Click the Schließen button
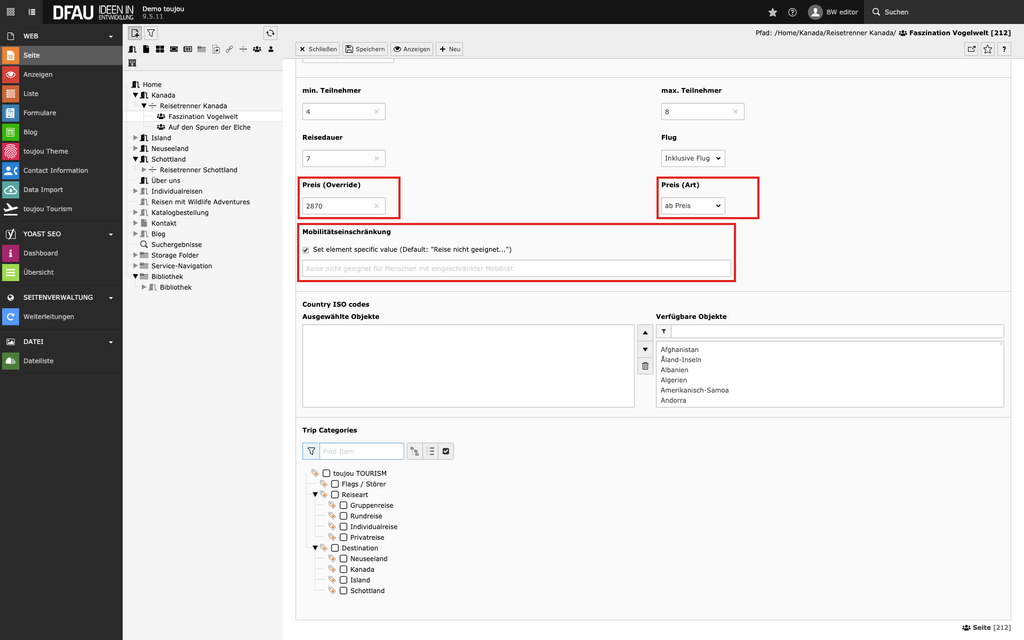This screenshot has width=1024, height=640. (x=317, y=49)
